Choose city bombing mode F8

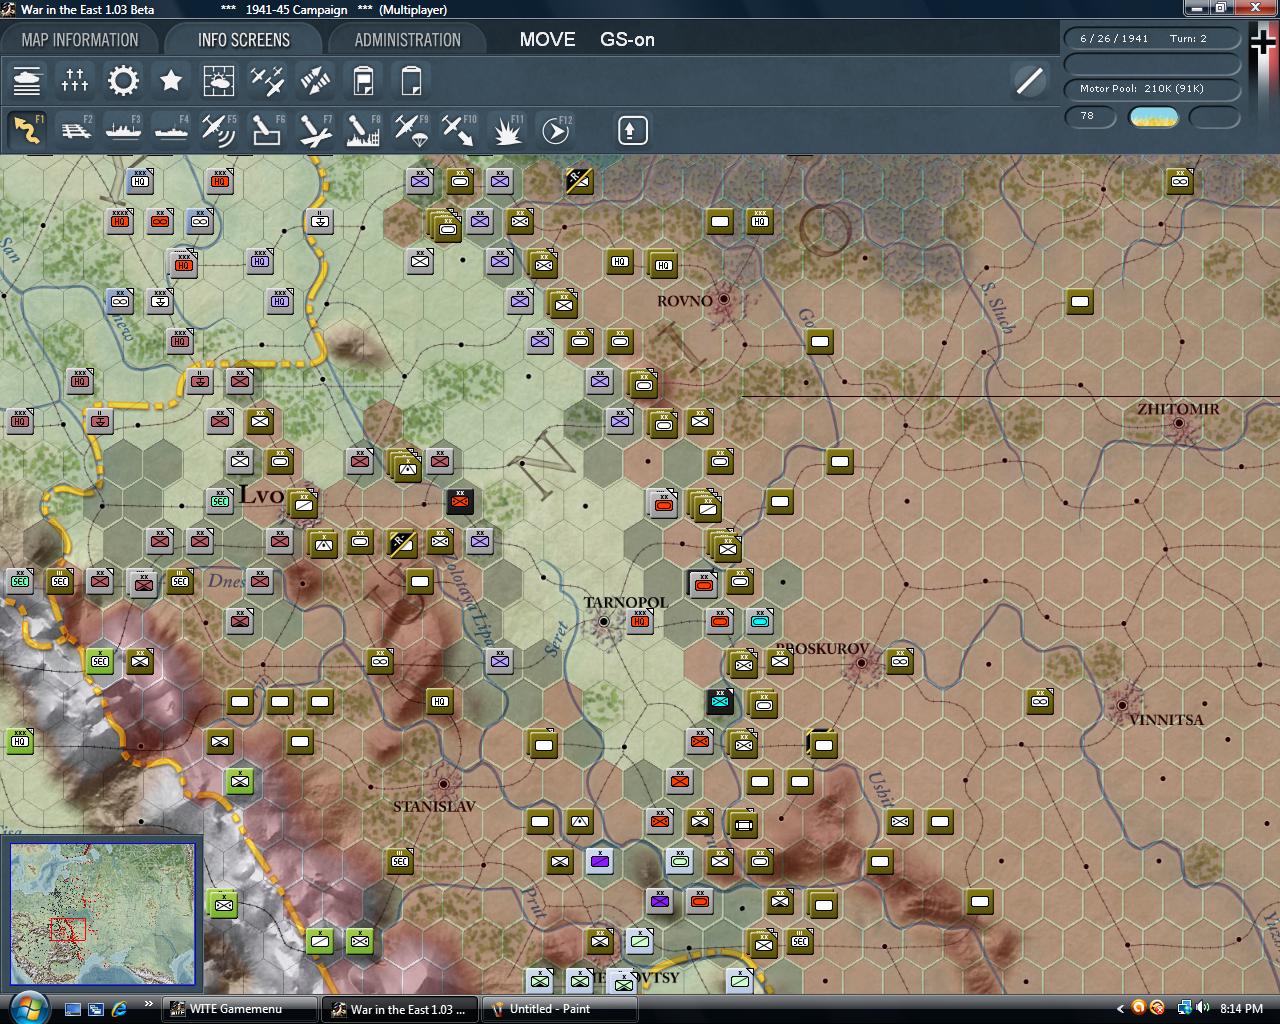click(x=363, y=130)
